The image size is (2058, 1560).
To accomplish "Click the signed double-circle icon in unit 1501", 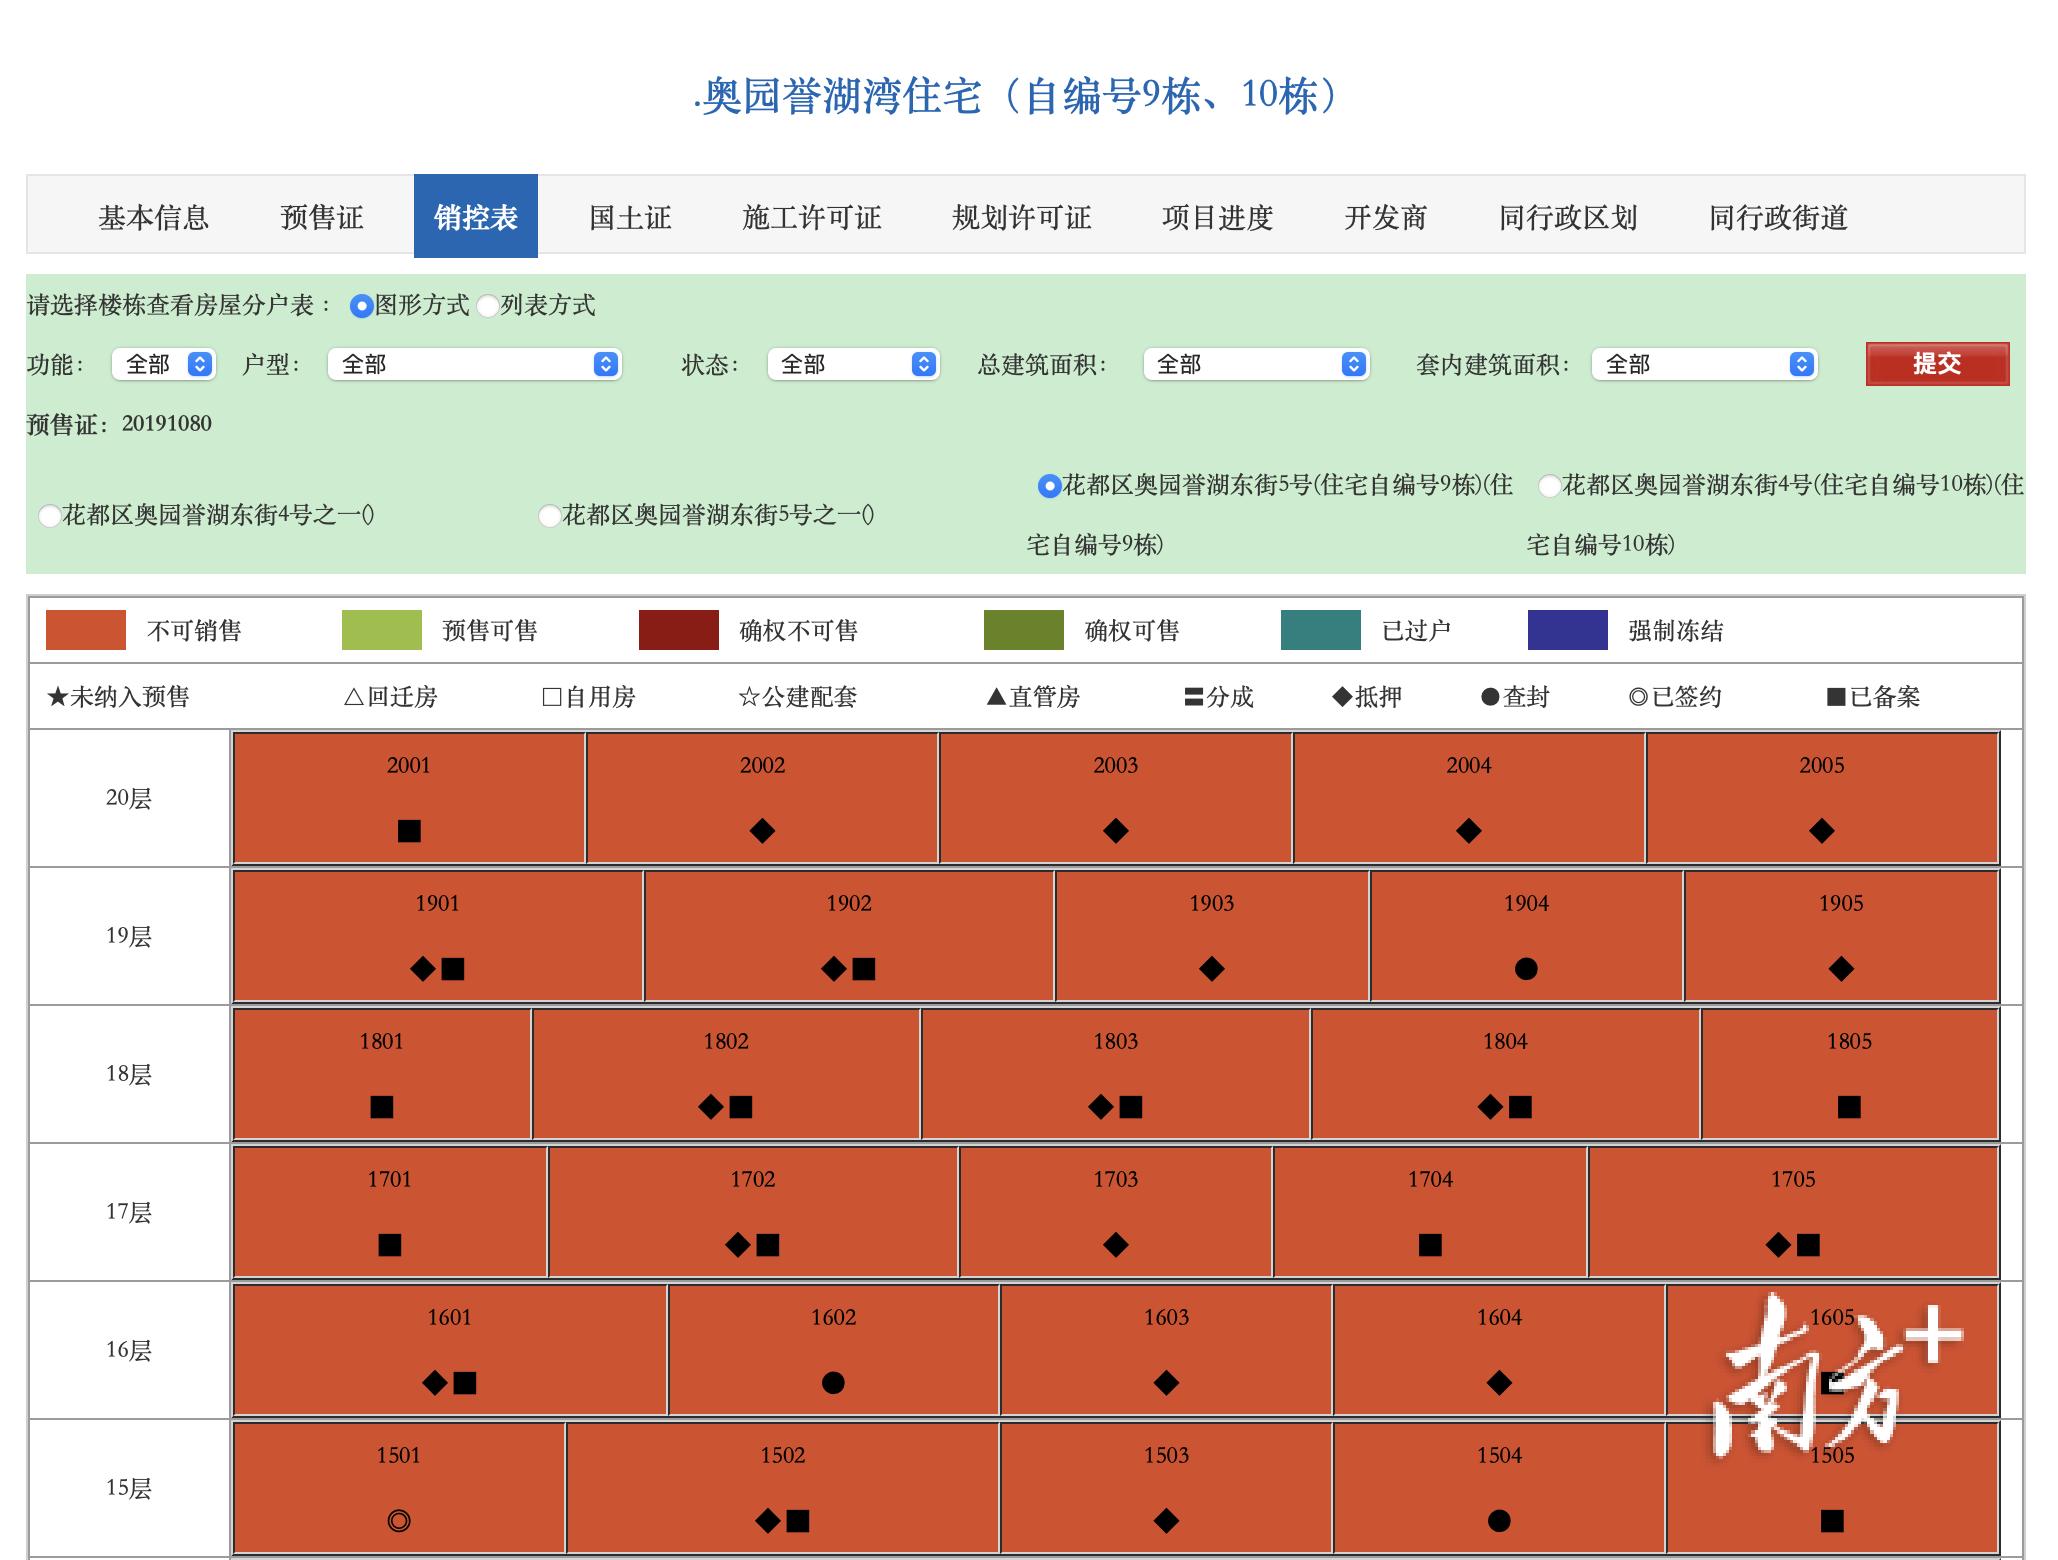I will 398,1521.
